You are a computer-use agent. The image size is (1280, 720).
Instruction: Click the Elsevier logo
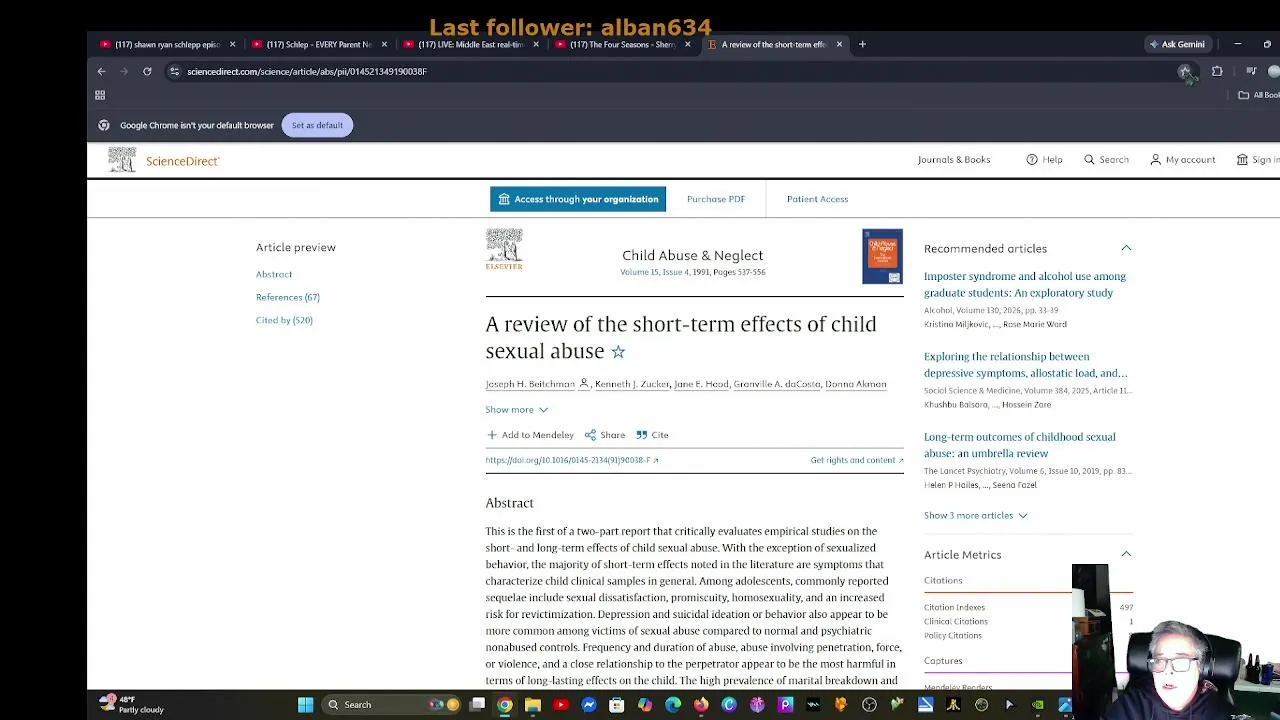pos(504,250)
